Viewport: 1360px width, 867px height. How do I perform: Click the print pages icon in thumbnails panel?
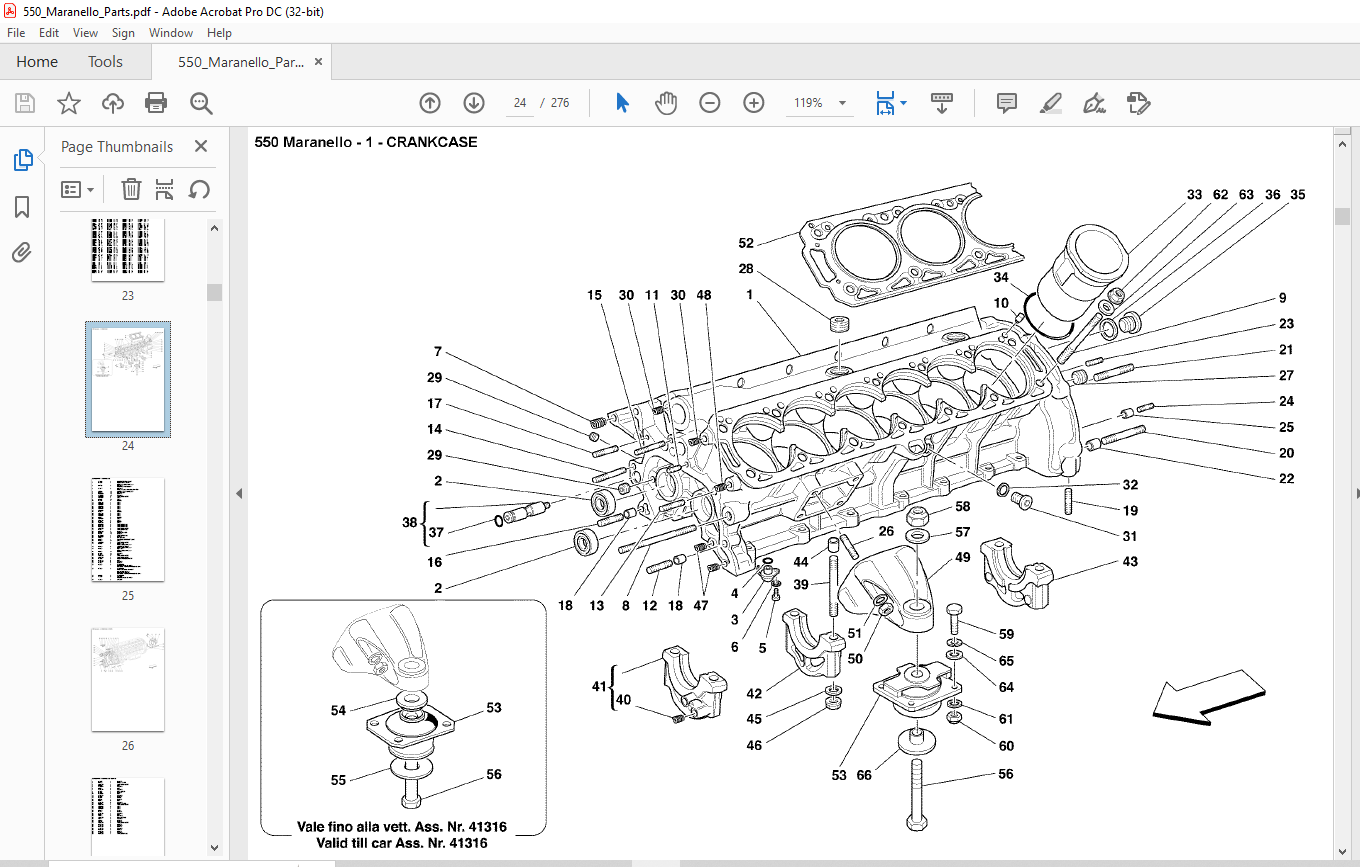tap(165, 189)
